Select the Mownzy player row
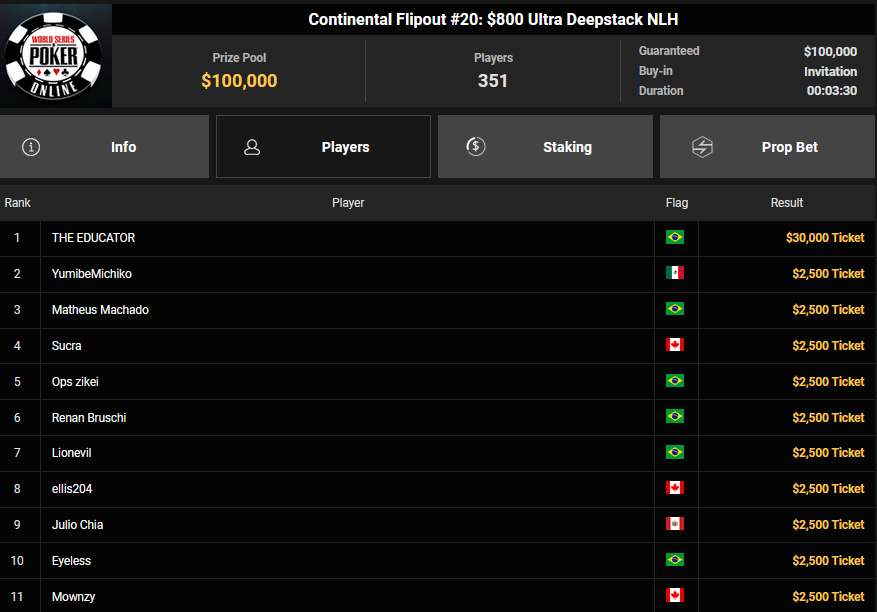877x612 pixels. tap(74, 596)
